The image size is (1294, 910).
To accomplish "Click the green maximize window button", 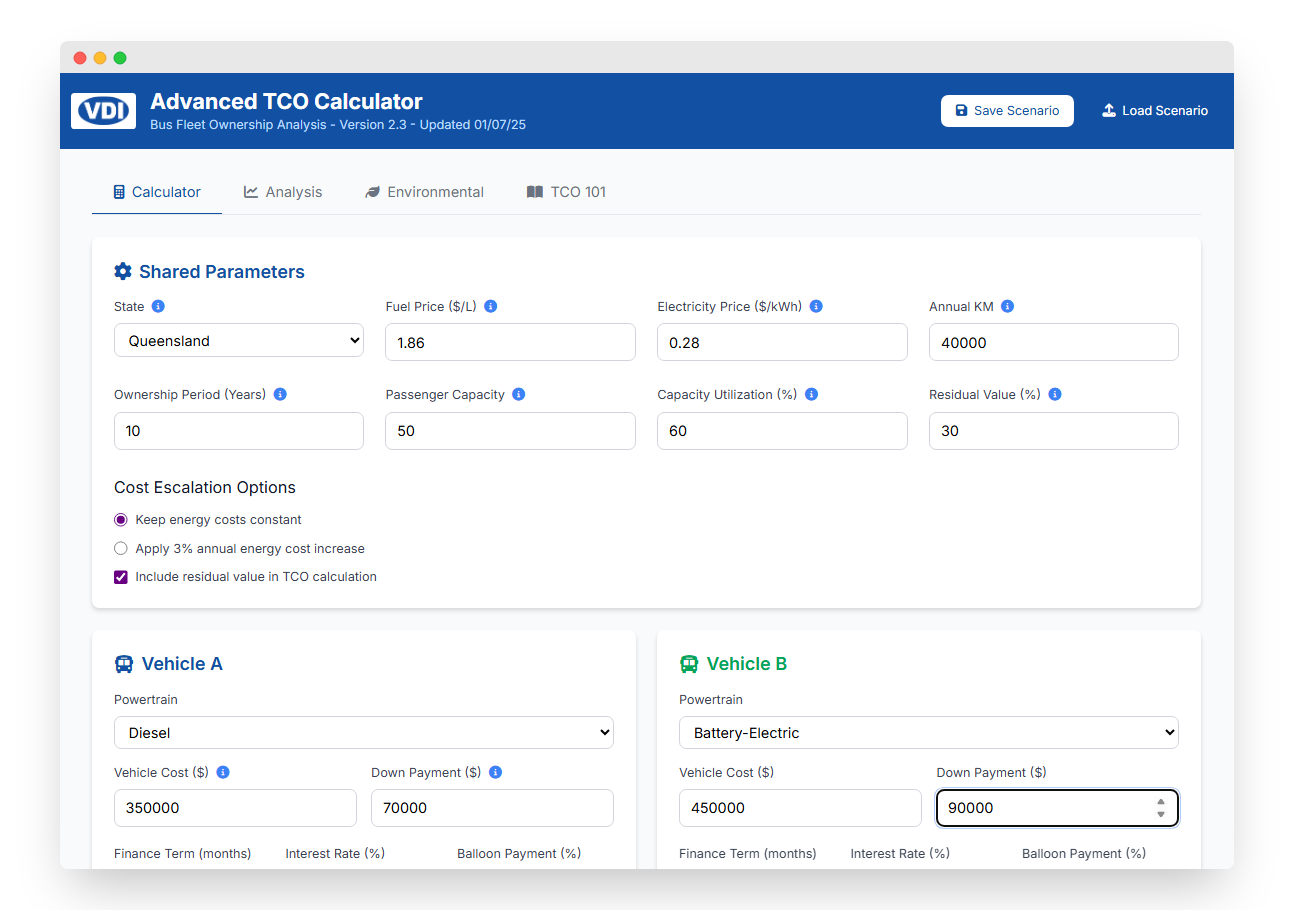I will (120, 58).
